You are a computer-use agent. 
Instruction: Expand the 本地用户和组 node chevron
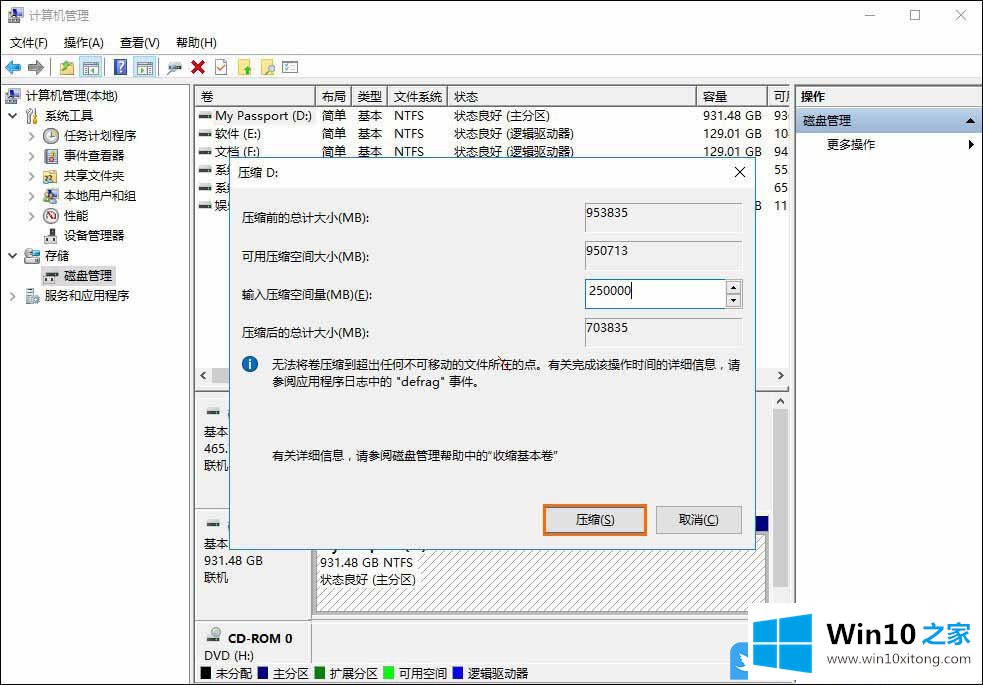tap(31, 196)
